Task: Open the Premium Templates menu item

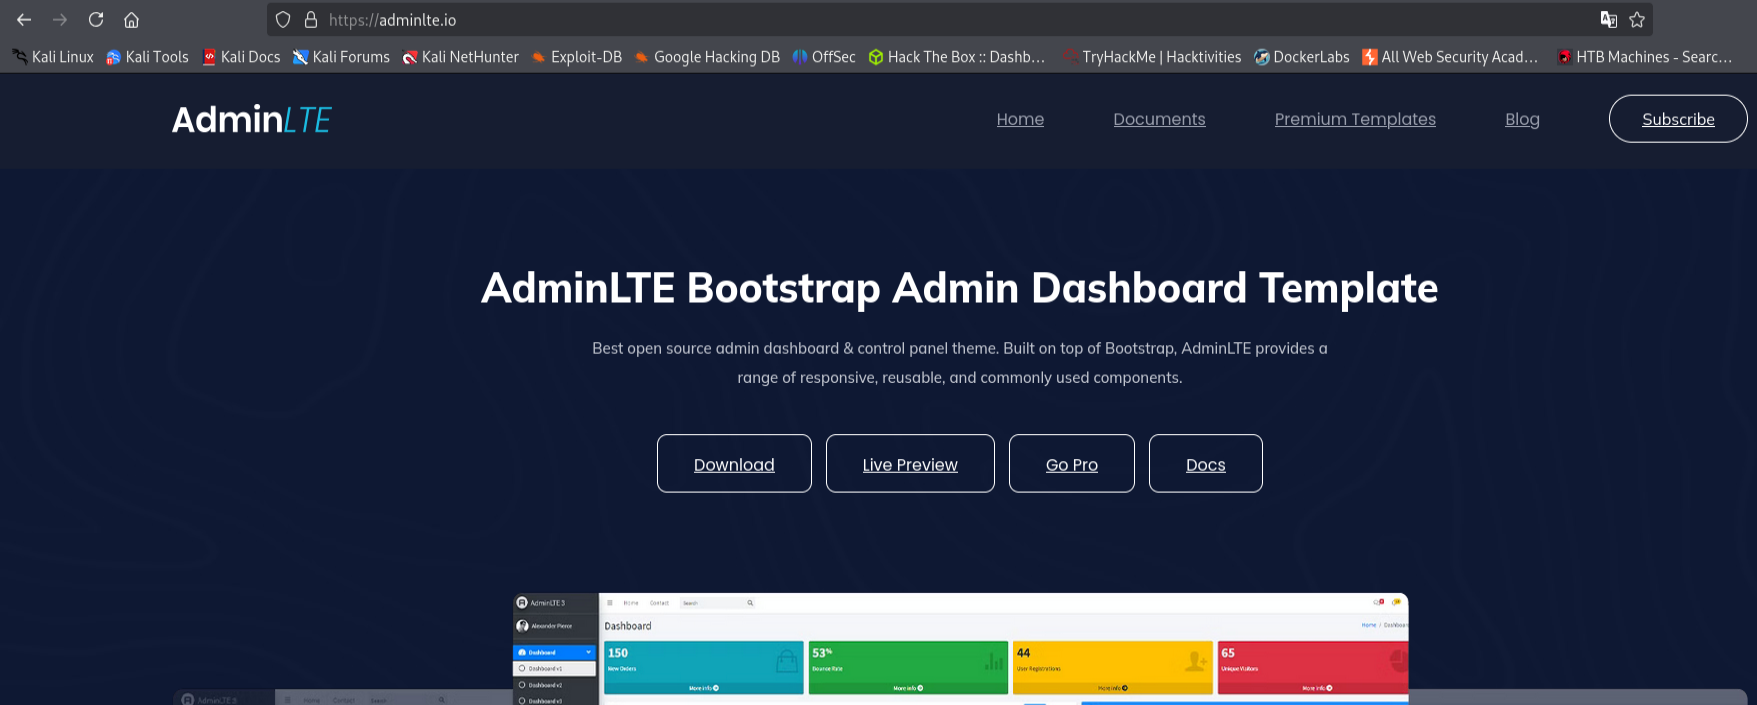Action: pyautogui.click(x=1355, y=119)
